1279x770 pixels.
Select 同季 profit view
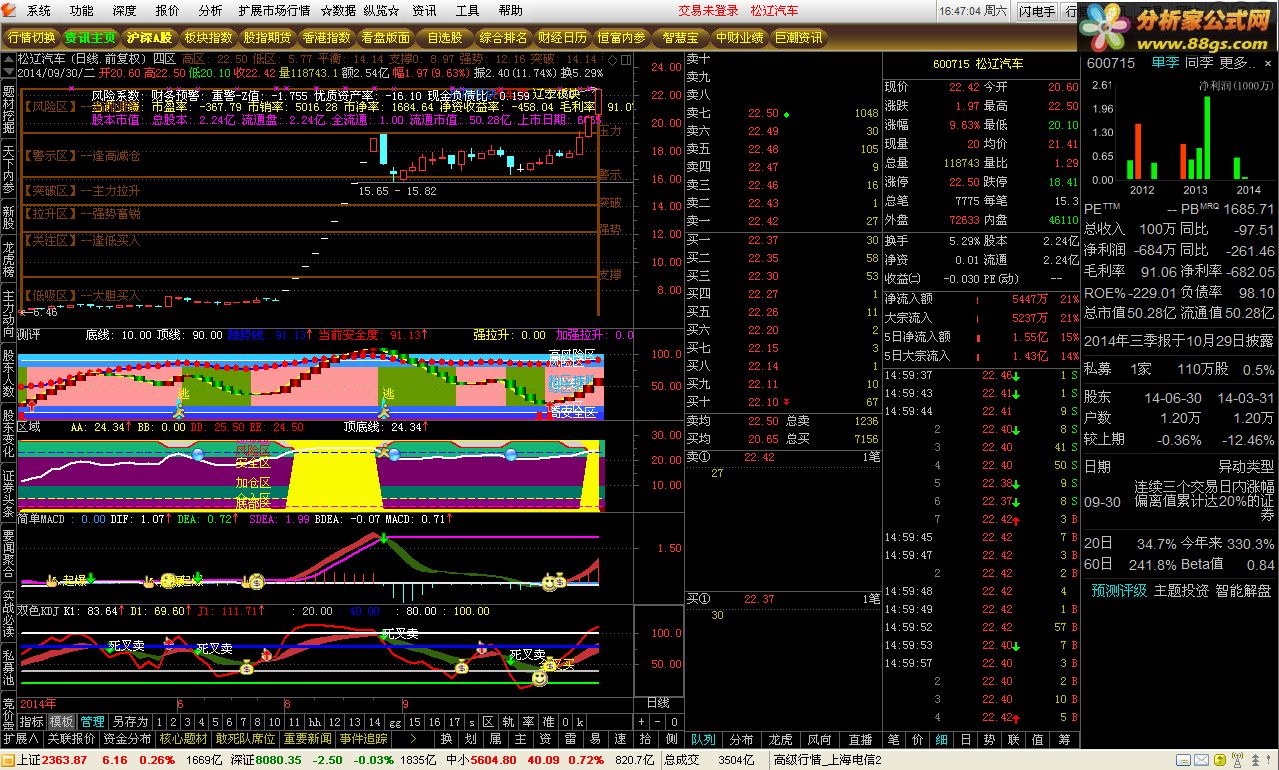tap(1199, 63)
